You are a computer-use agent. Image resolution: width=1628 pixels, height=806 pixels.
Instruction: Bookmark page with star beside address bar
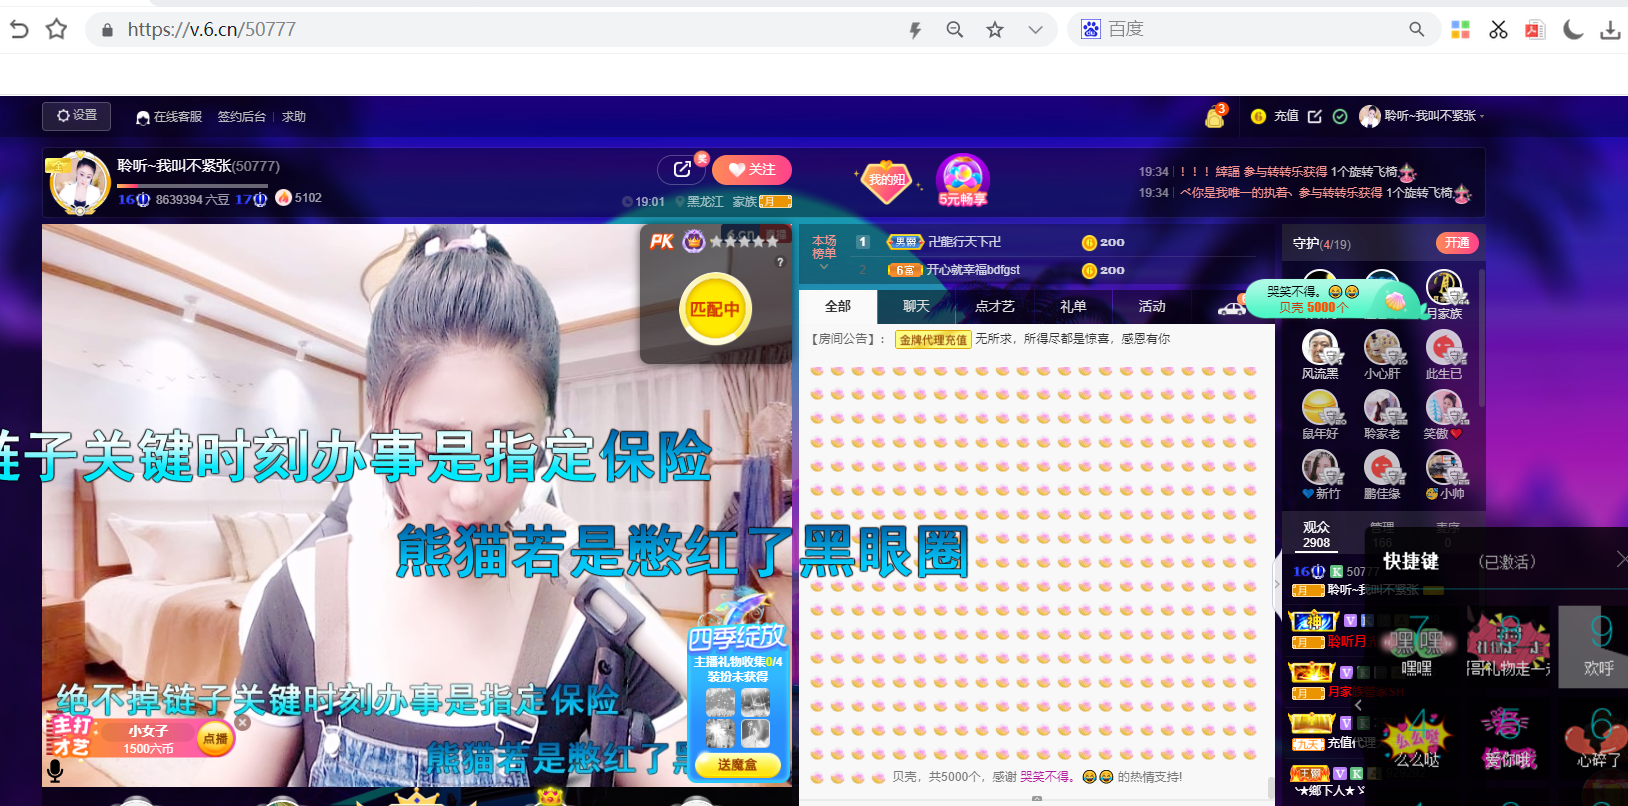click(x=57, y=30)
